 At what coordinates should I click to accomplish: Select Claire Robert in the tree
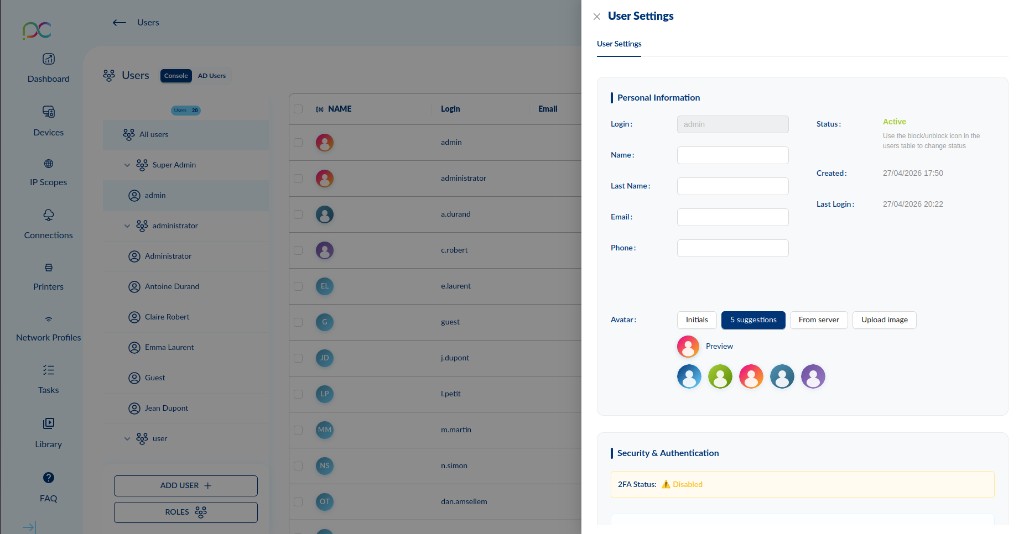click(x=185, y=317)
